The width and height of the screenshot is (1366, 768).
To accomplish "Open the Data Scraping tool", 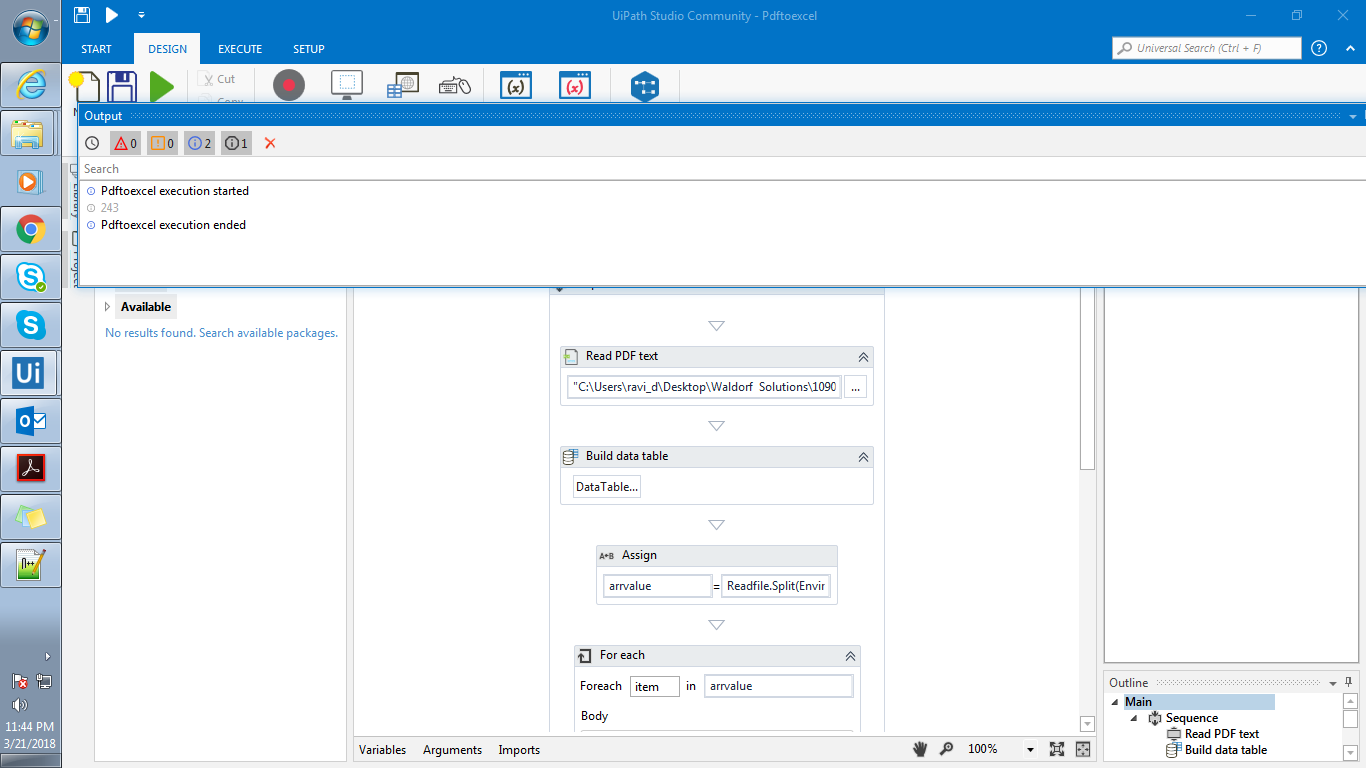I will 402,86.
